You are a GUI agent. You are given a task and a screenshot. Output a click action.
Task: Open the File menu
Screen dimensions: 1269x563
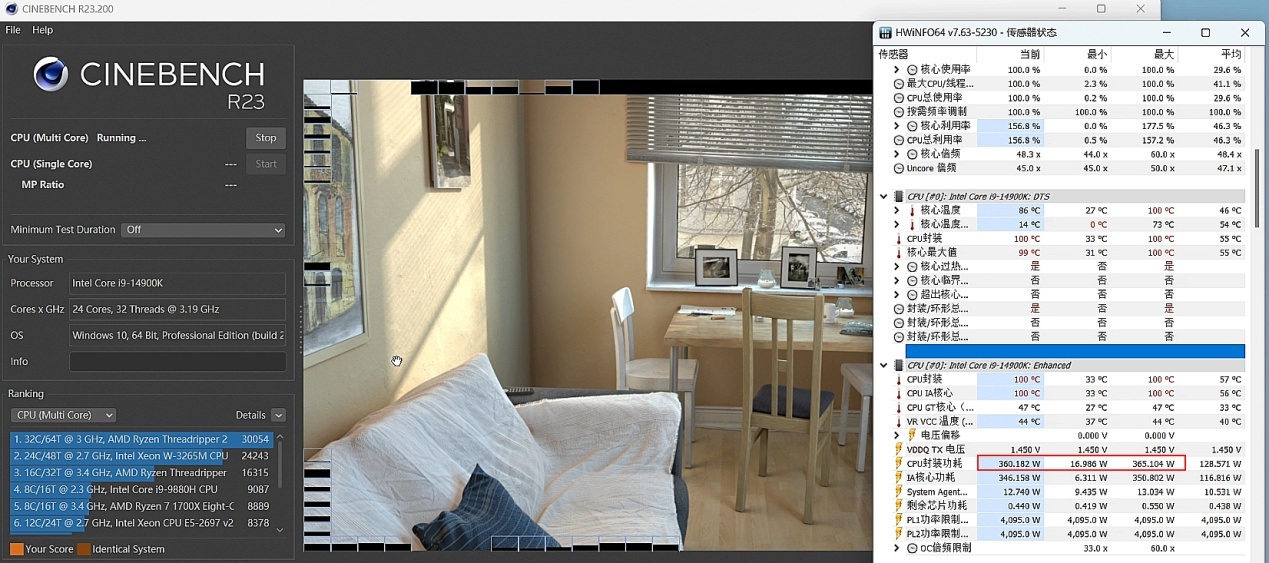pyautogui.click(x=13, y=30)
